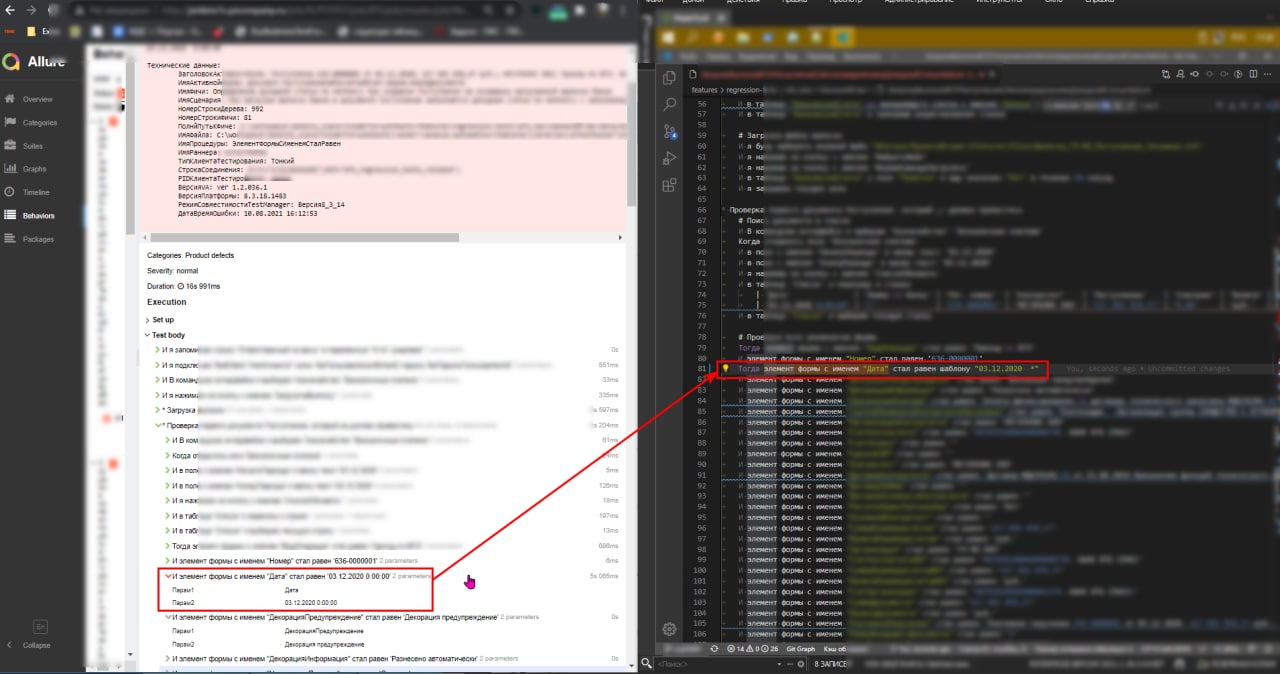Collapse the step starting with "* Проверка"
The image size is (1280, 674).
pos(158,425)
